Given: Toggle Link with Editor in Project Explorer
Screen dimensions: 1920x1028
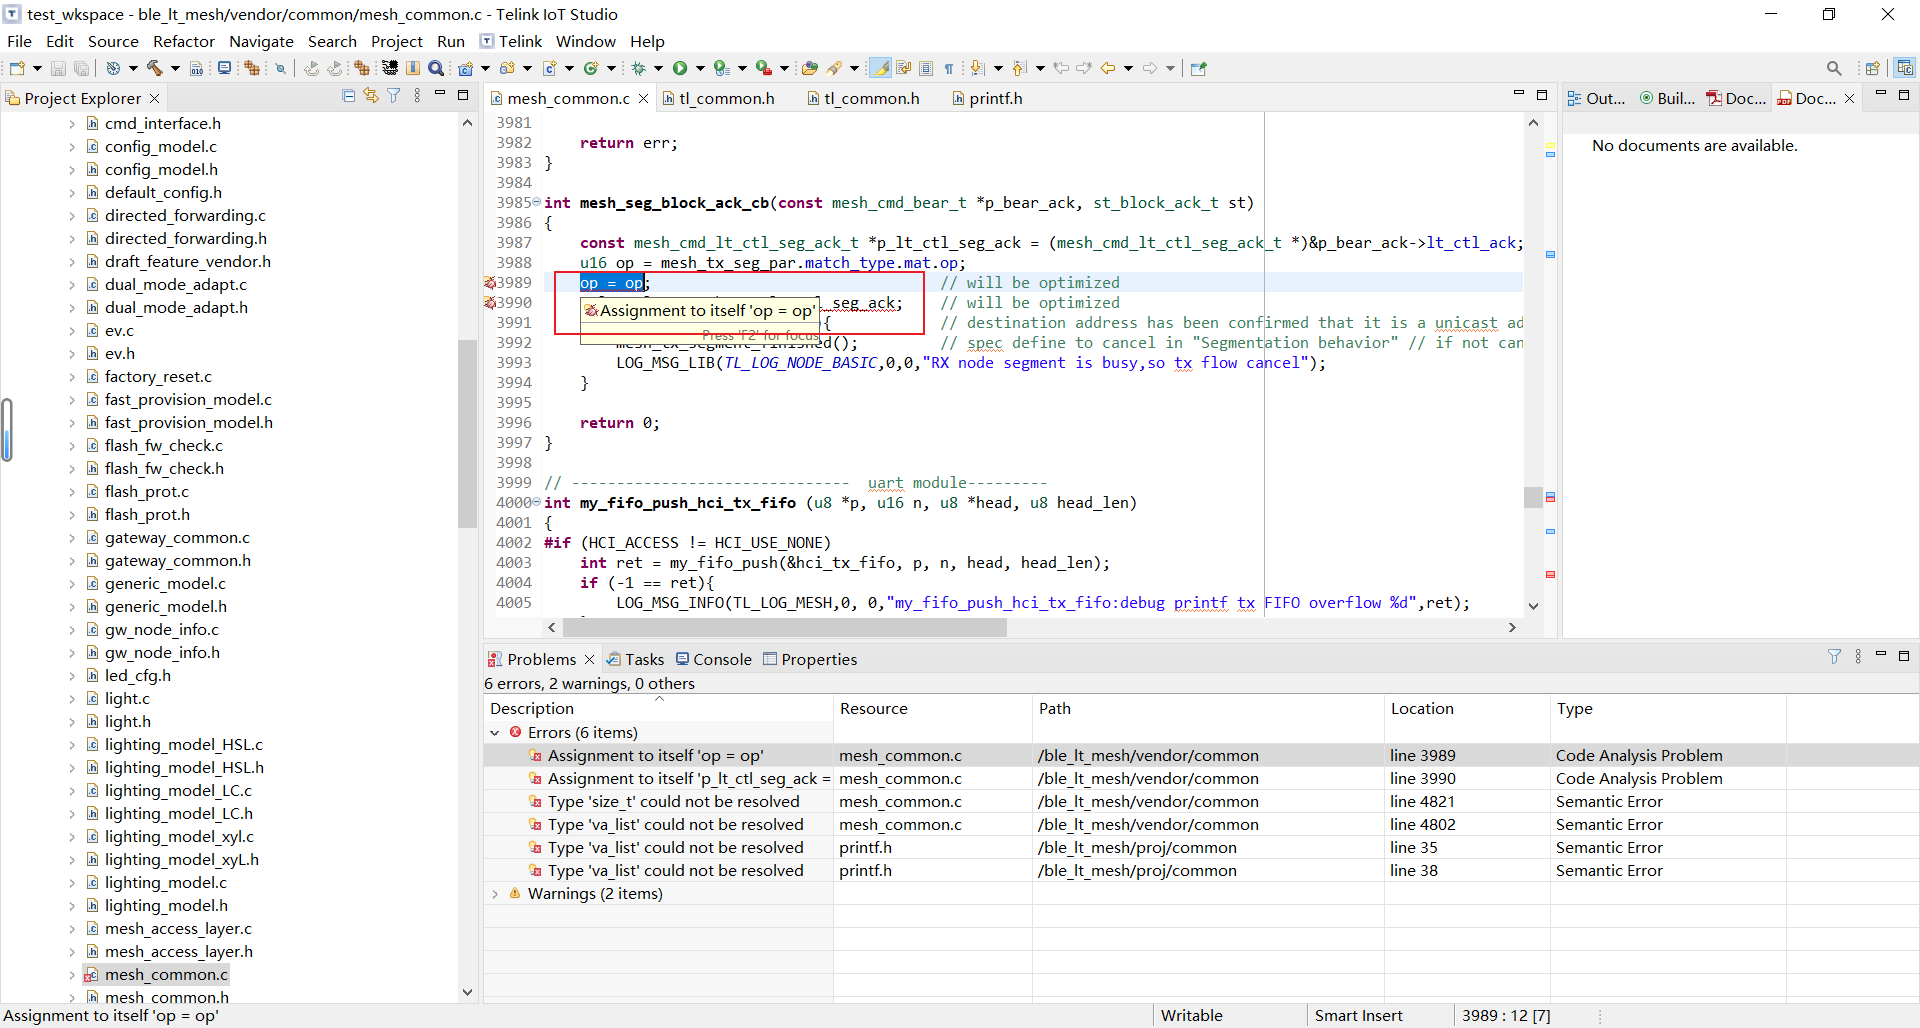Looking at the screenshot, I should tap(371, 96).
